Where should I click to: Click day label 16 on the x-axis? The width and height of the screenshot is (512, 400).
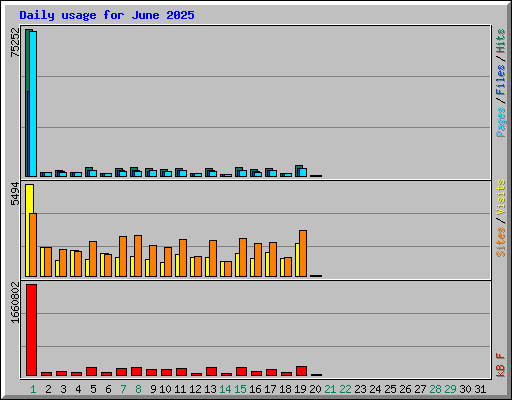click(x=255, y=389)
